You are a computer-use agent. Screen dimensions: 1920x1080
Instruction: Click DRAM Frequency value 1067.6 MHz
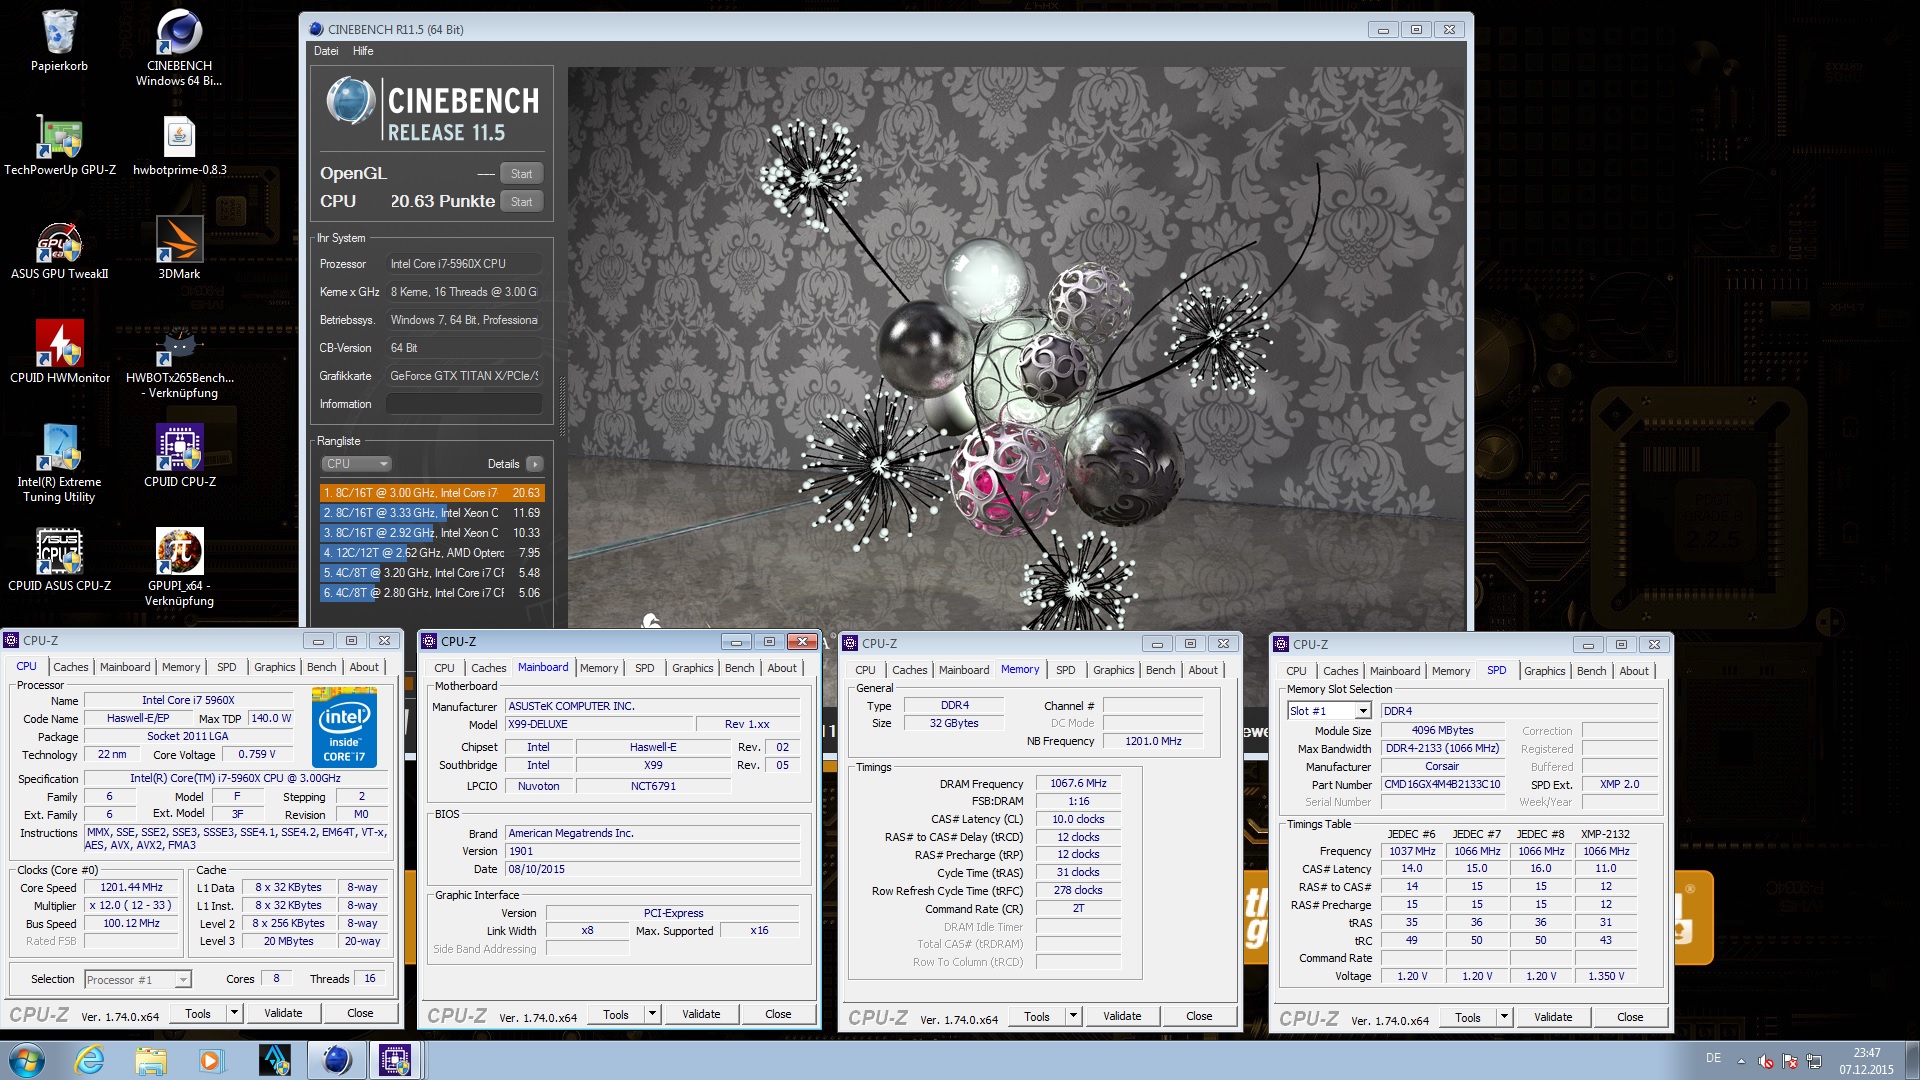(x=1078, y=784)
